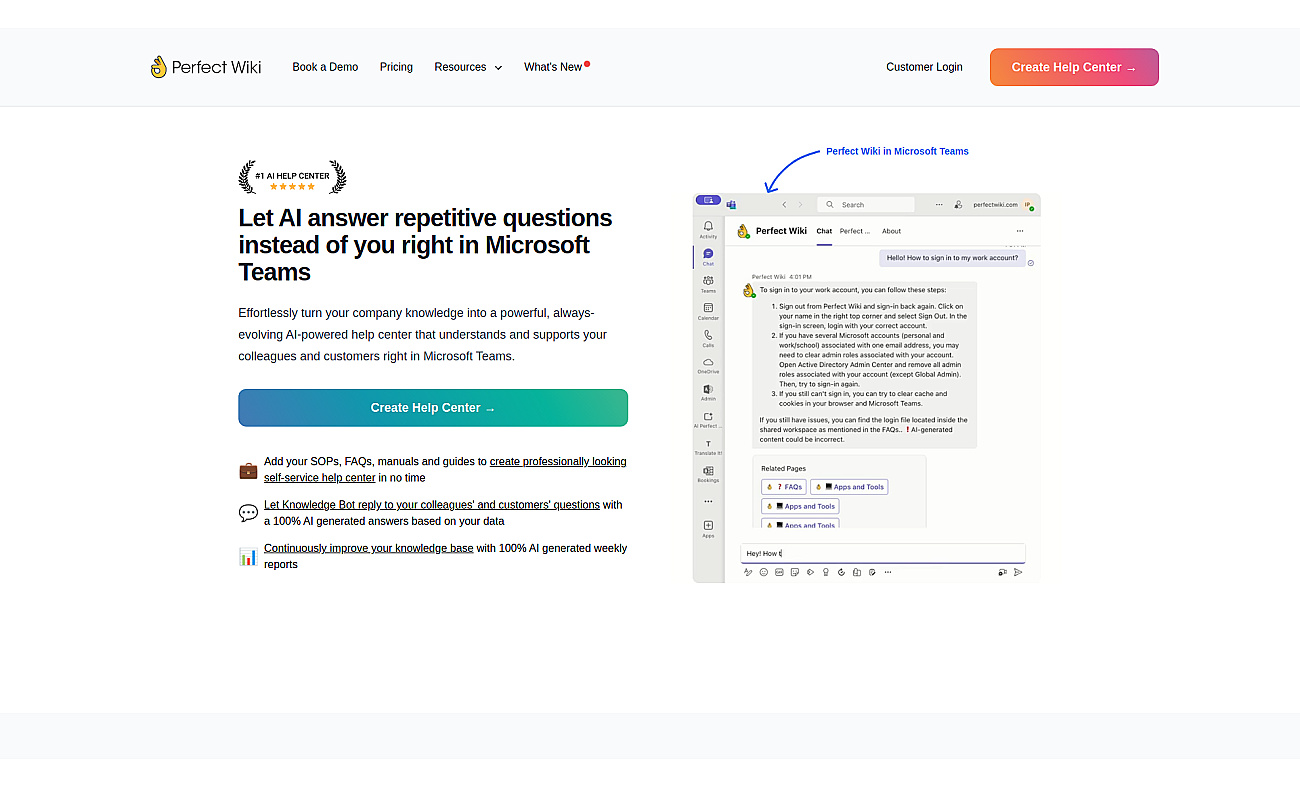Click the Teams Search field
Image resolution: width=1300 pixels, height=788 pixels.
[866, 204]
